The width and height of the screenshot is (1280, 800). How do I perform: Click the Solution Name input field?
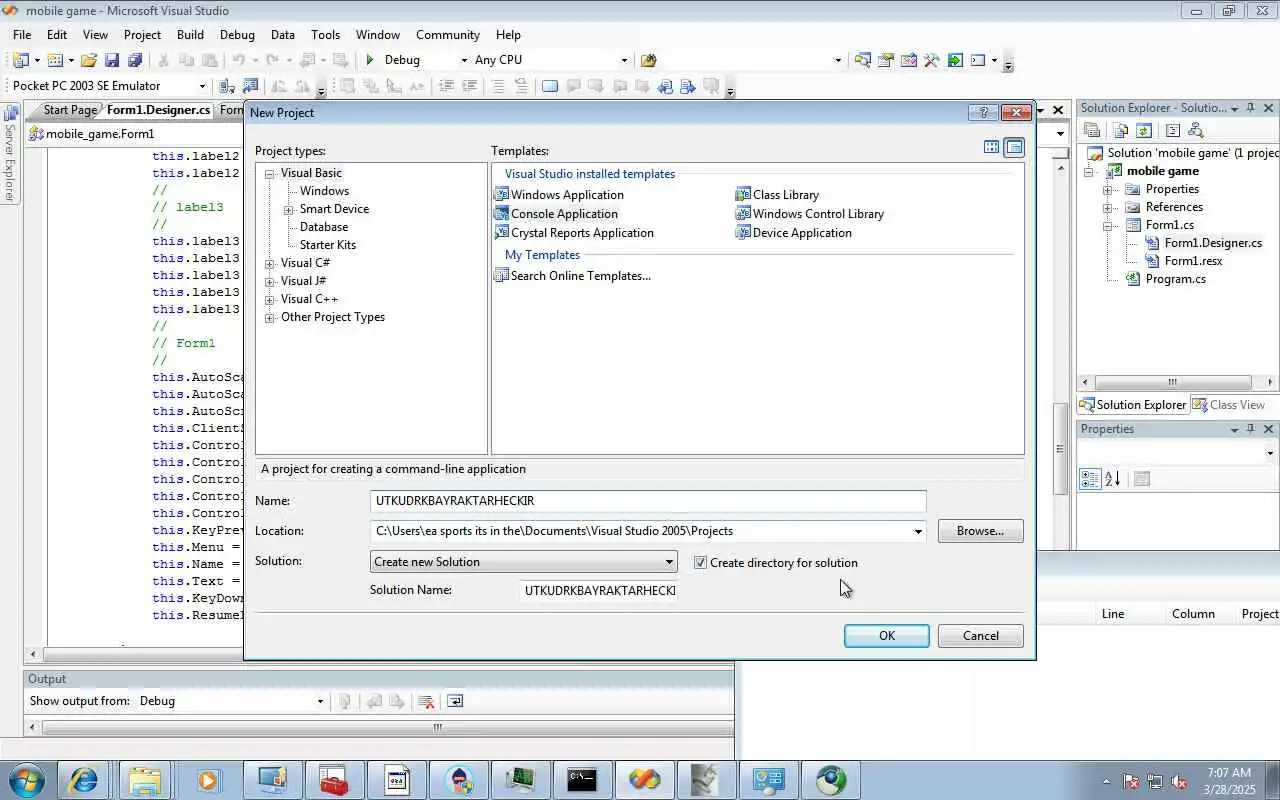(x=600, y=590)
